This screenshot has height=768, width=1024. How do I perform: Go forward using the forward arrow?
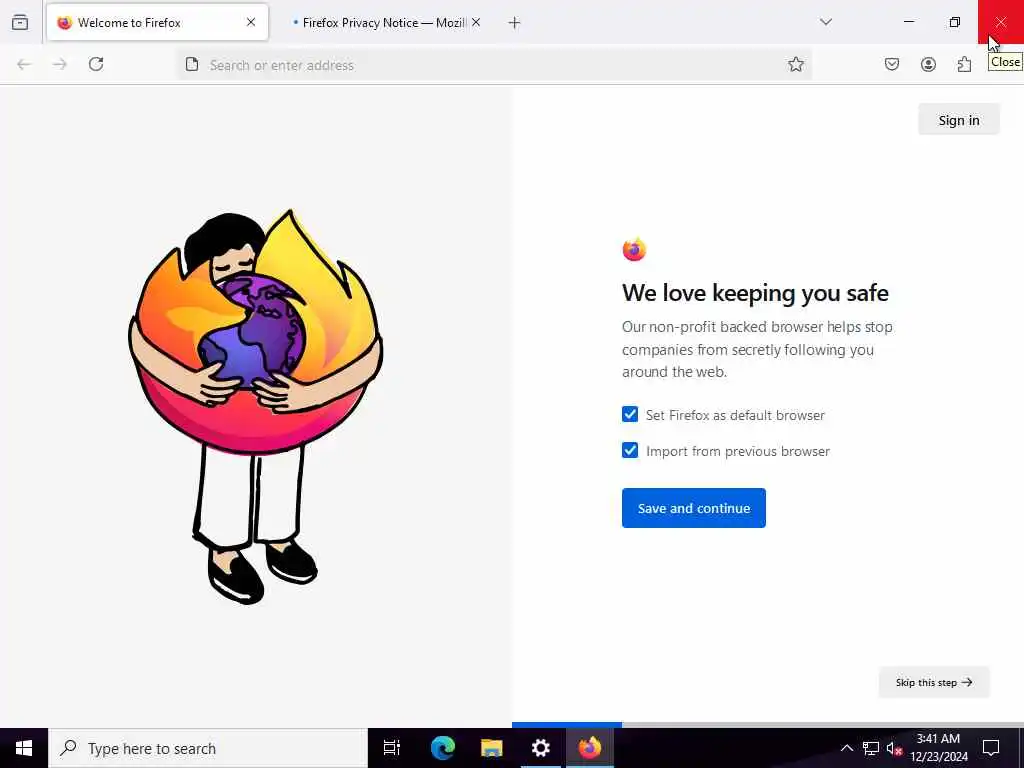coord(60,64)
